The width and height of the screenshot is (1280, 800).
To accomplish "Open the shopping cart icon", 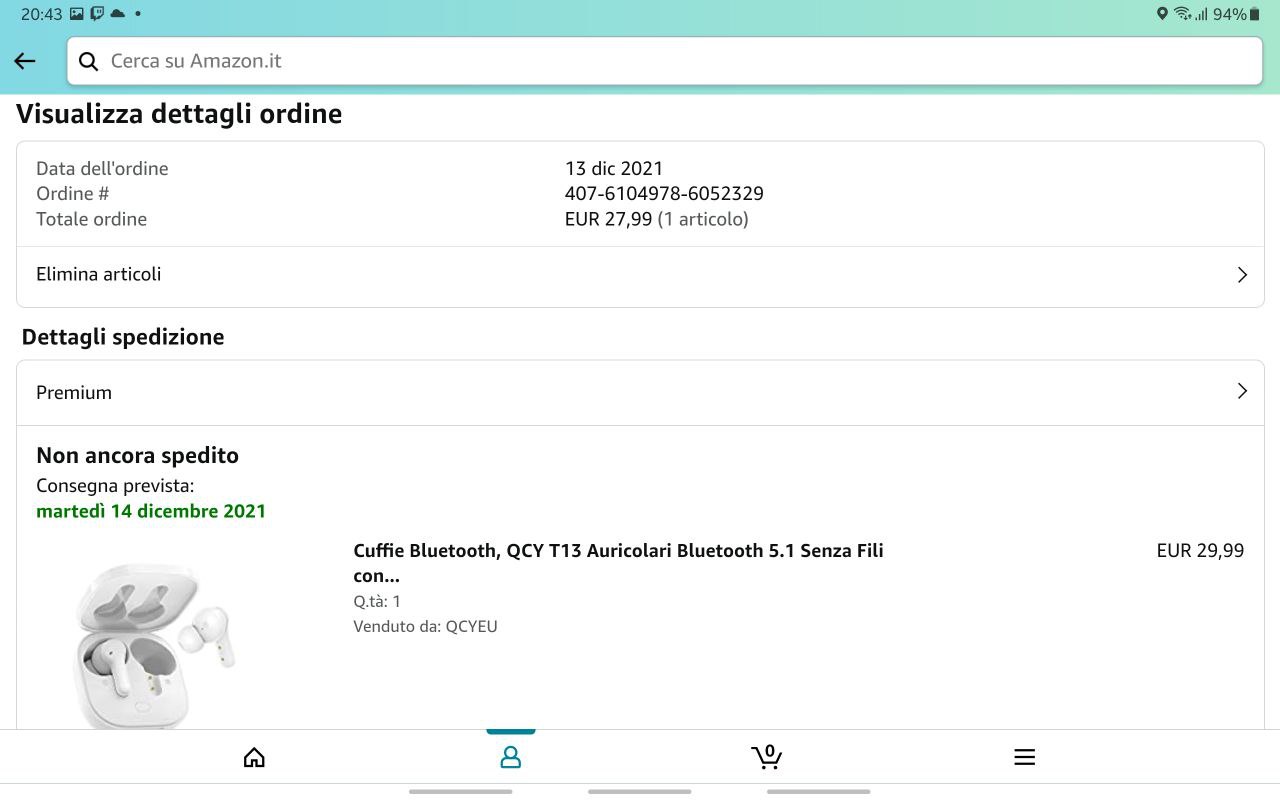I will coord(767,757).
